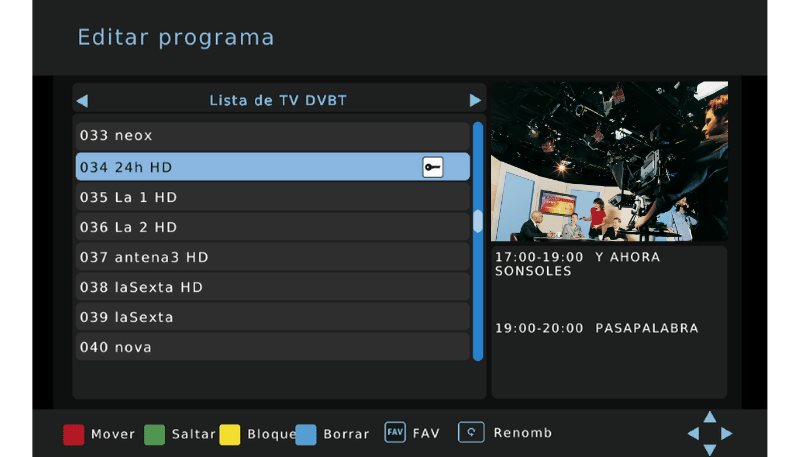Click the Renomb recall icon
The width and height of the screenshot is (800, 457).
[x=471, y=432]
